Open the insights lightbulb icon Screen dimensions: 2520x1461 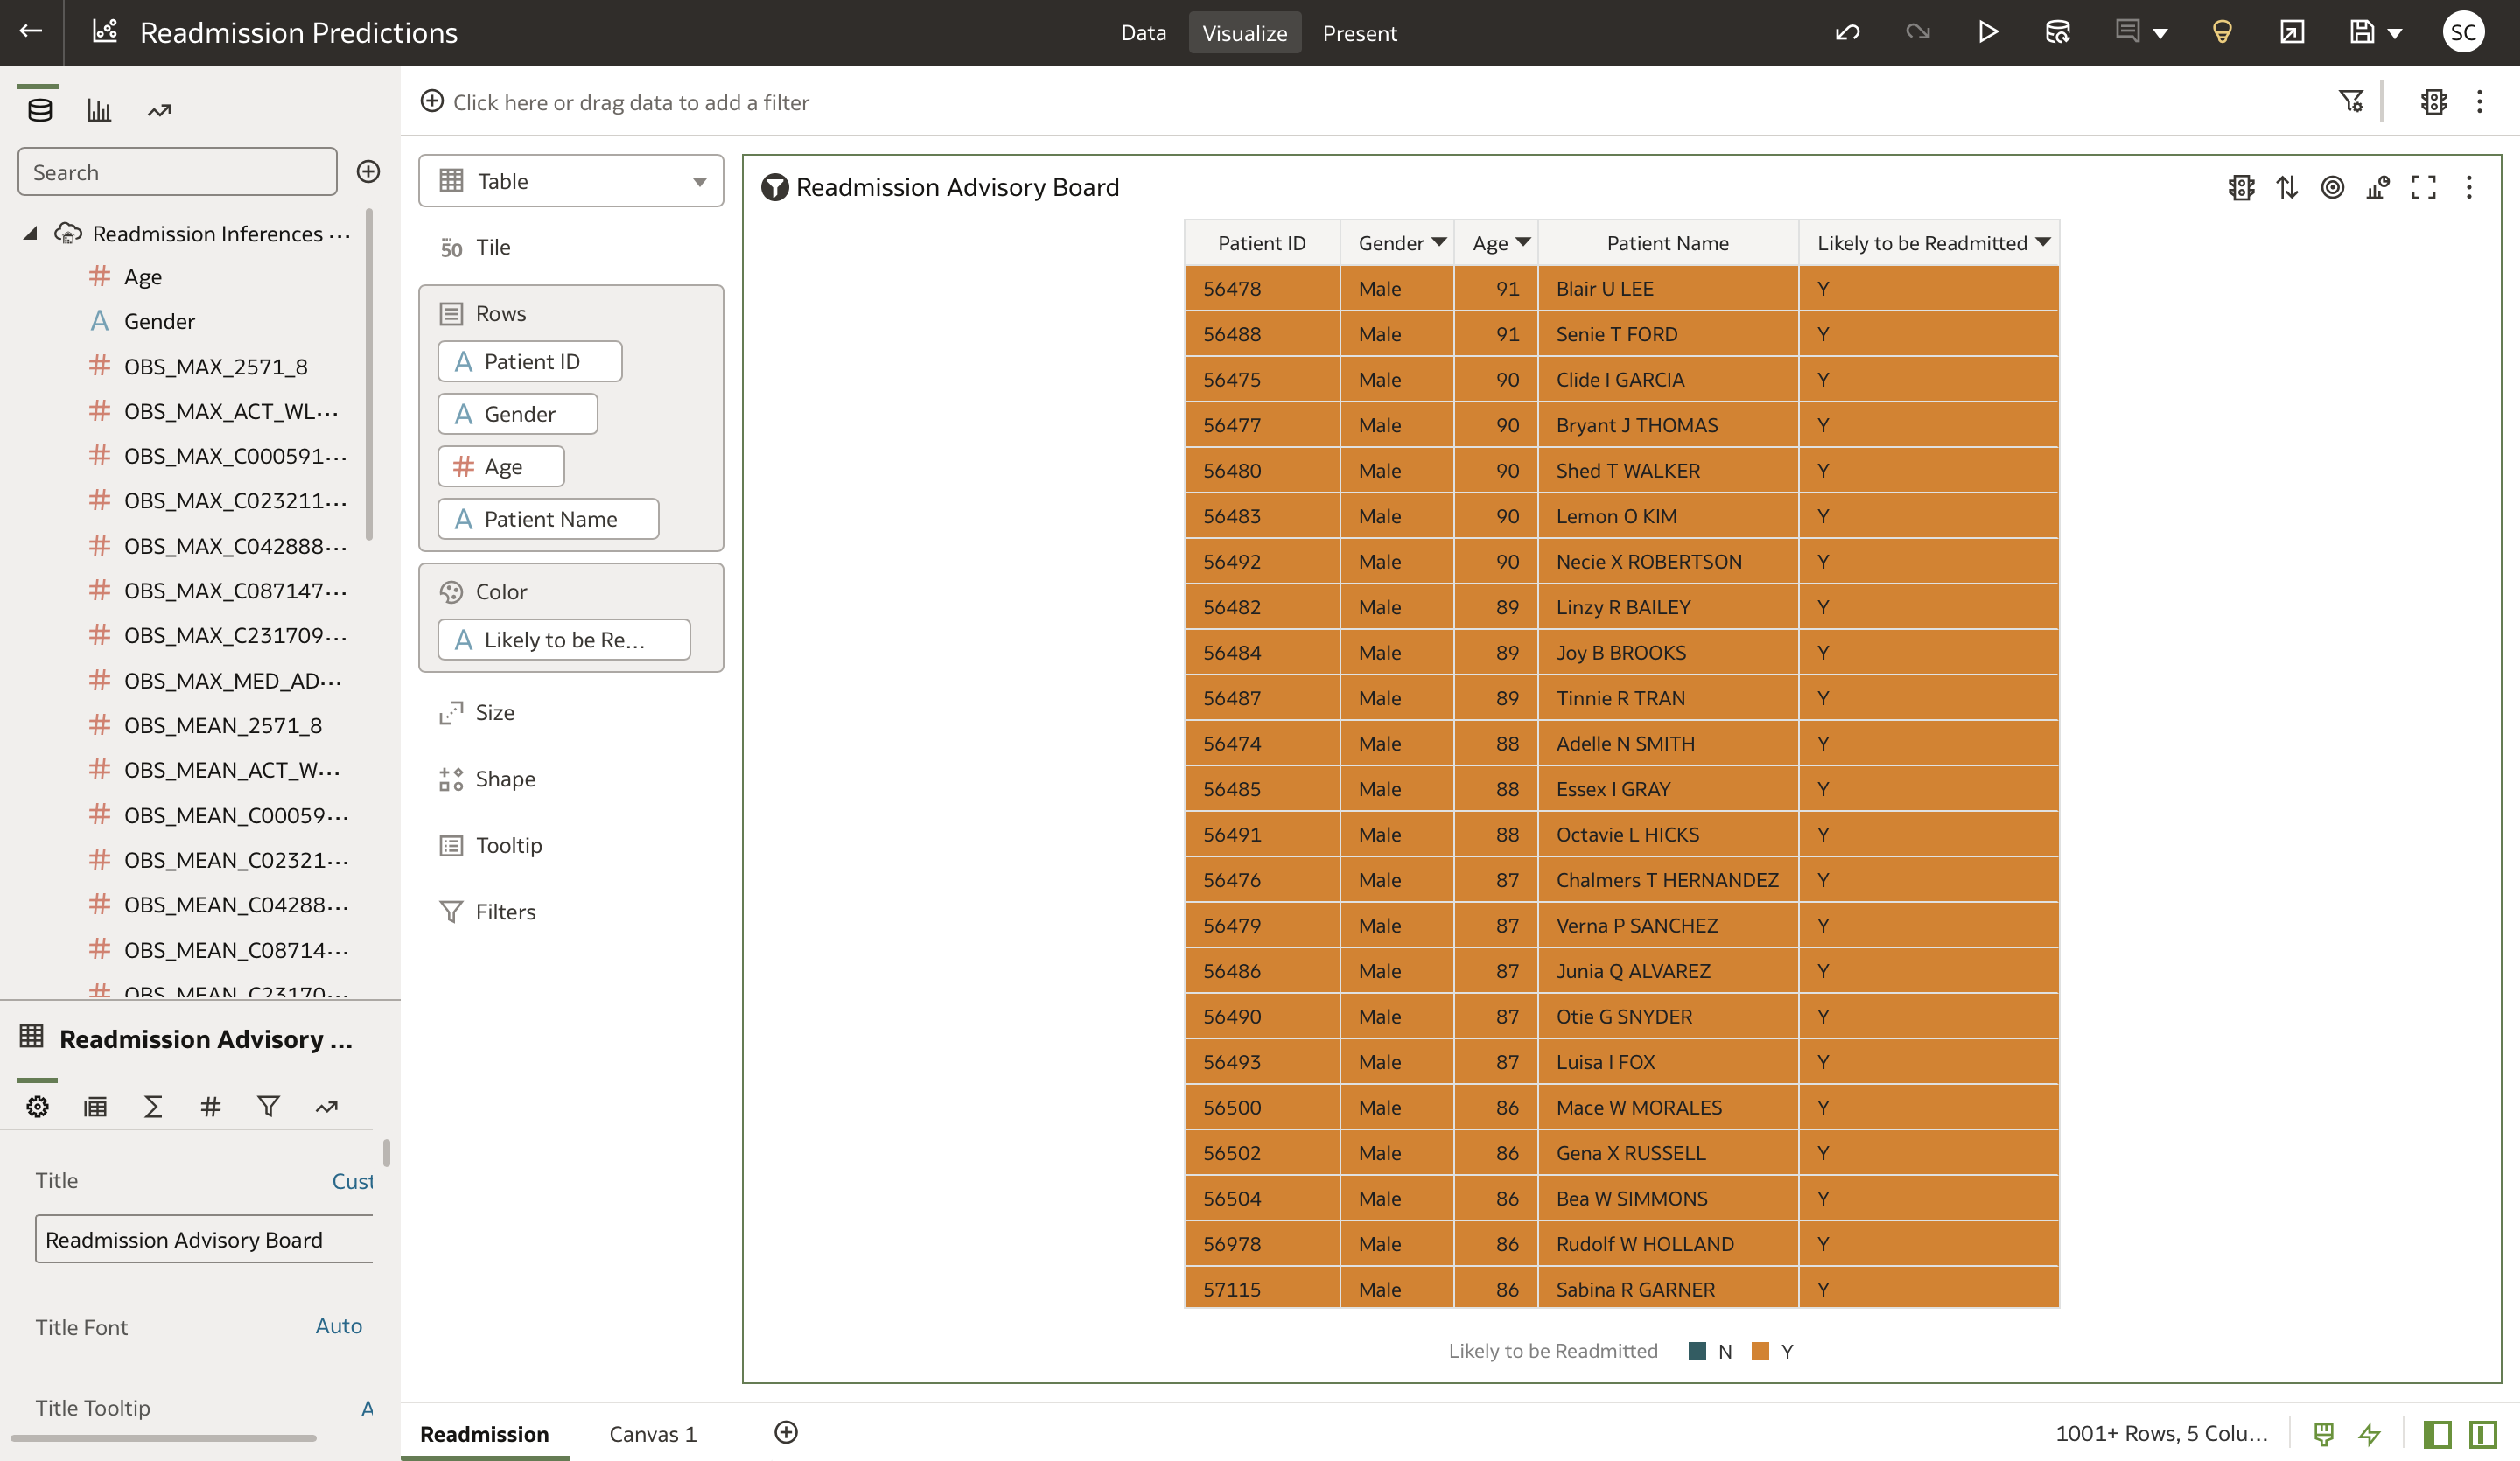tap(2222, 32)
